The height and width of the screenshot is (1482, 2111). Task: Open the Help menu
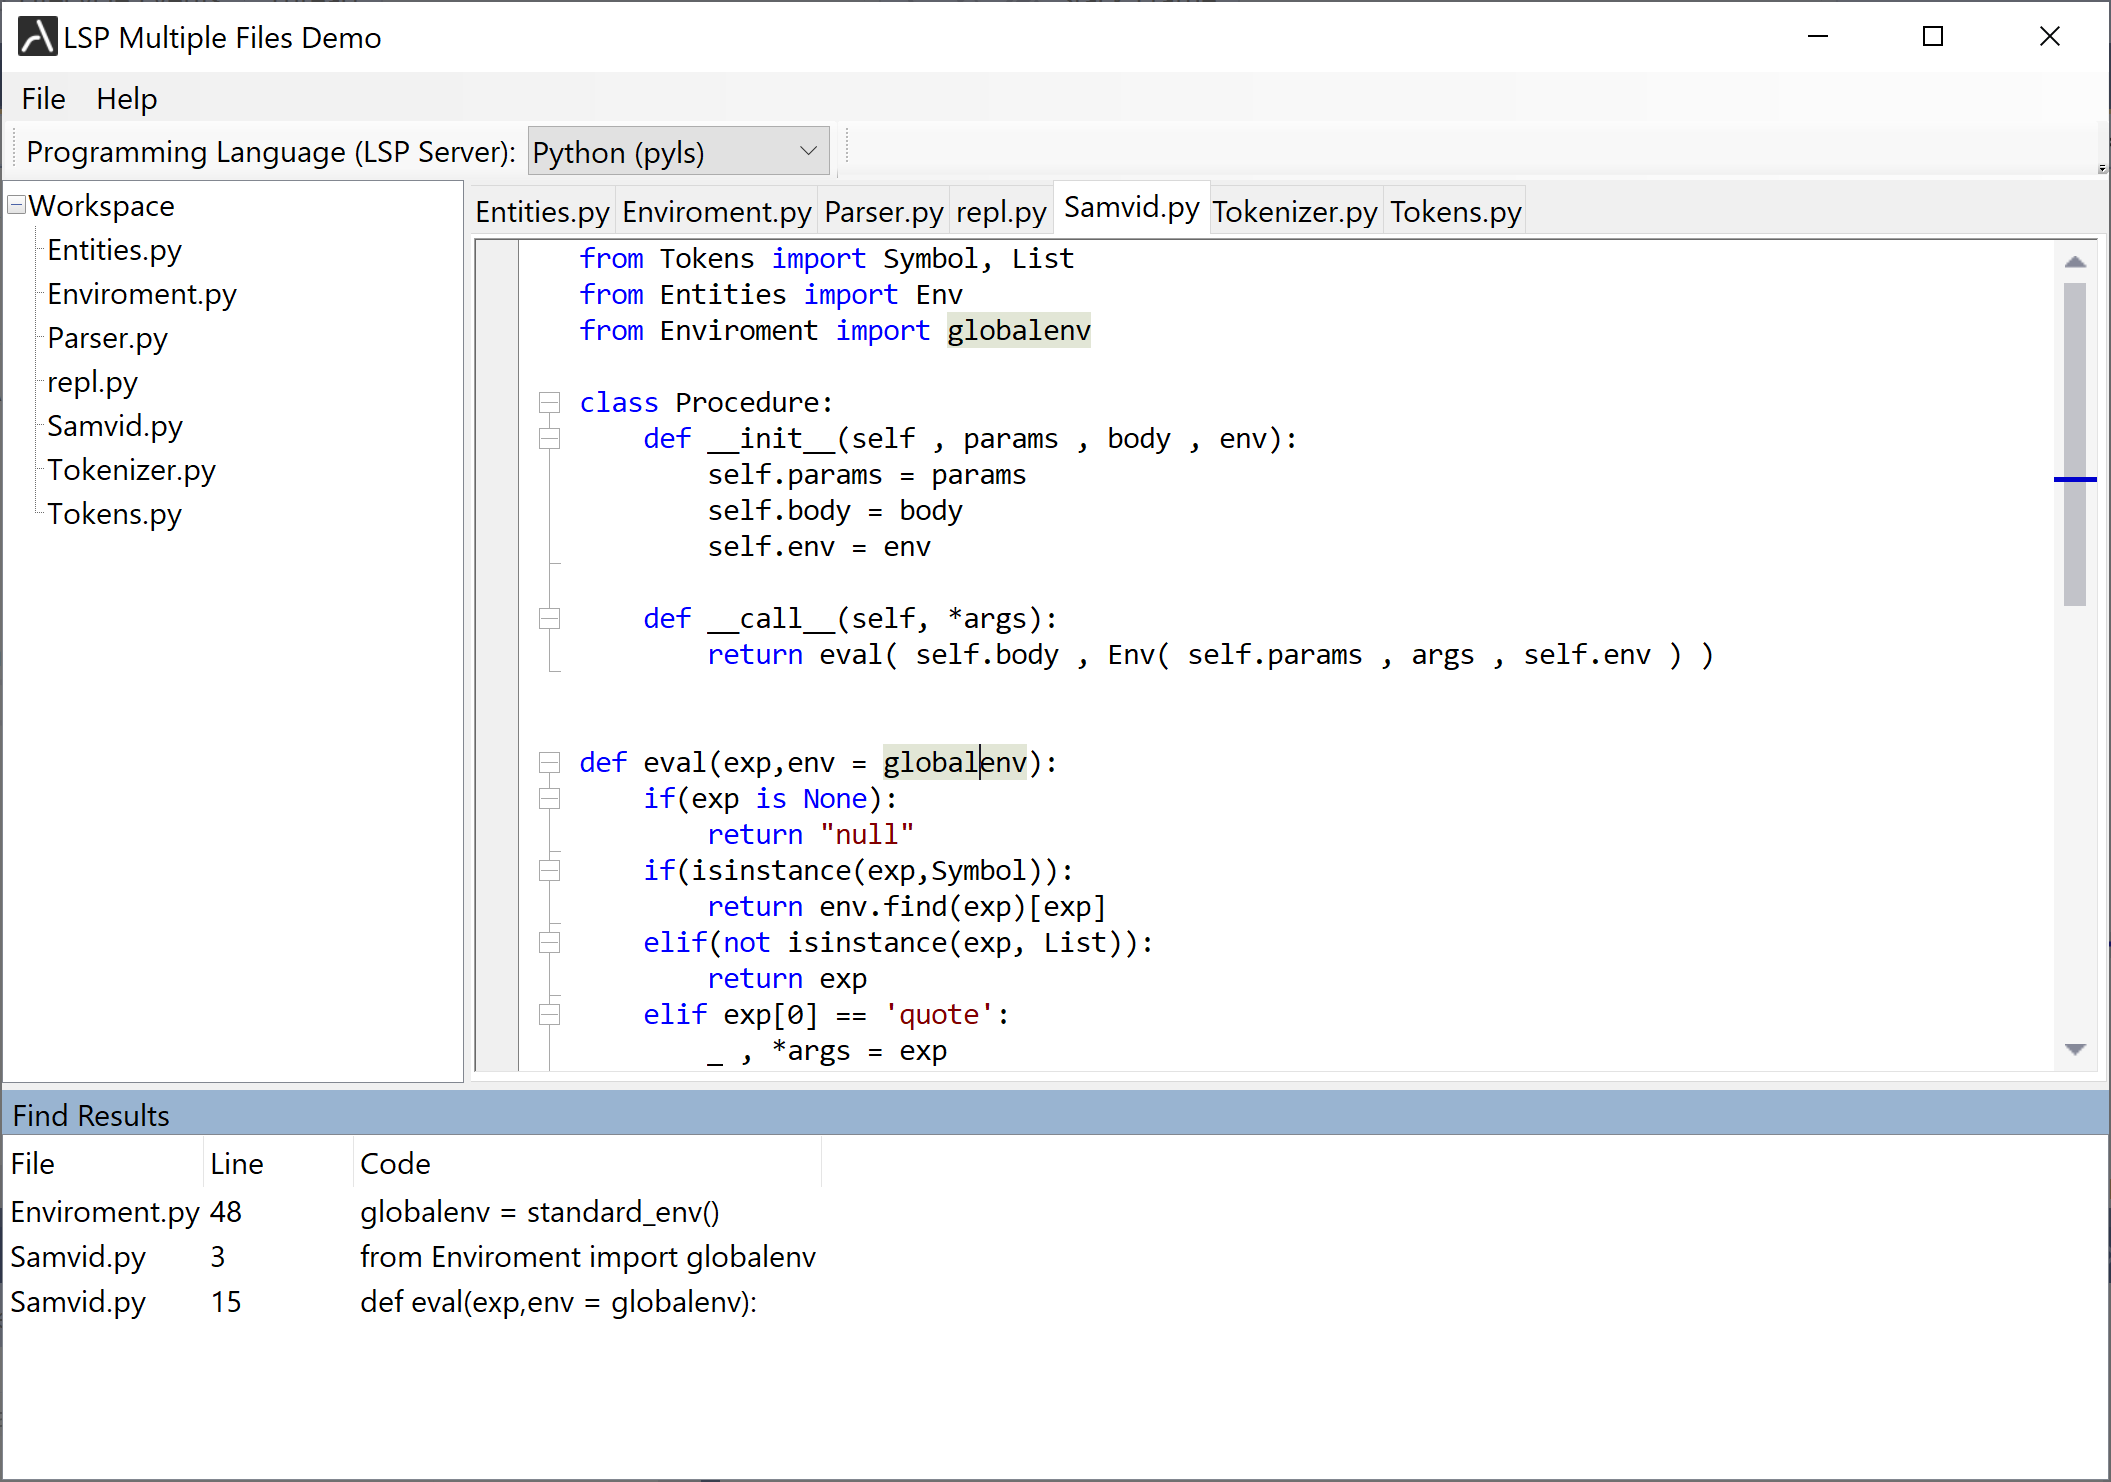click(126, 98)
